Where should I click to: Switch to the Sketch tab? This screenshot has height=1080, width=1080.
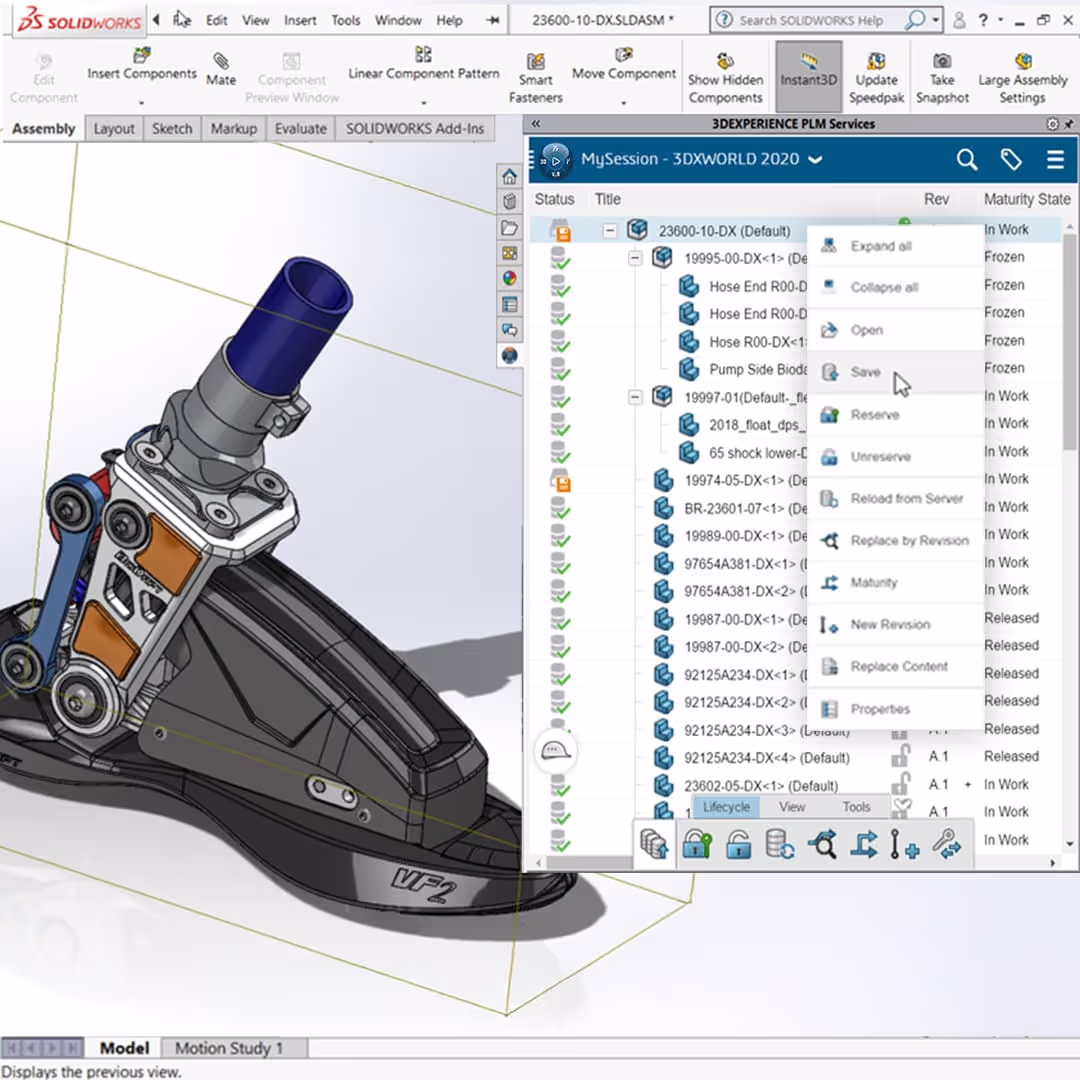pyautogui.click(x=172, y=129)
